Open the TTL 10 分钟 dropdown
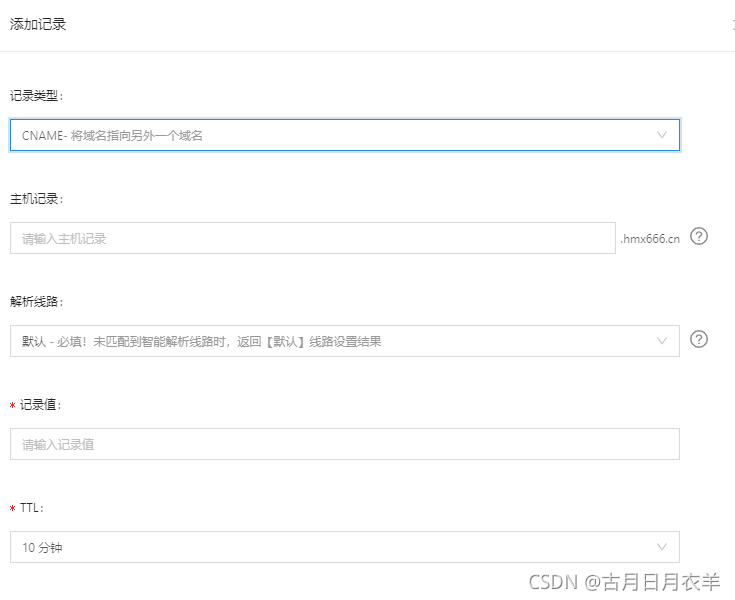This screenshot has height=600, width=735. [345, 547]
